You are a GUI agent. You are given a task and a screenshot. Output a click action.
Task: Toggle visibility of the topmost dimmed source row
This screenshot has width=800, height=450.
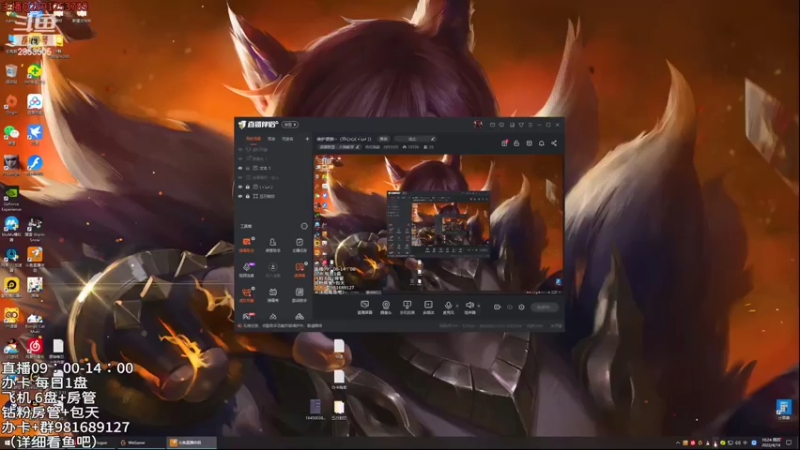click(240, 149)
